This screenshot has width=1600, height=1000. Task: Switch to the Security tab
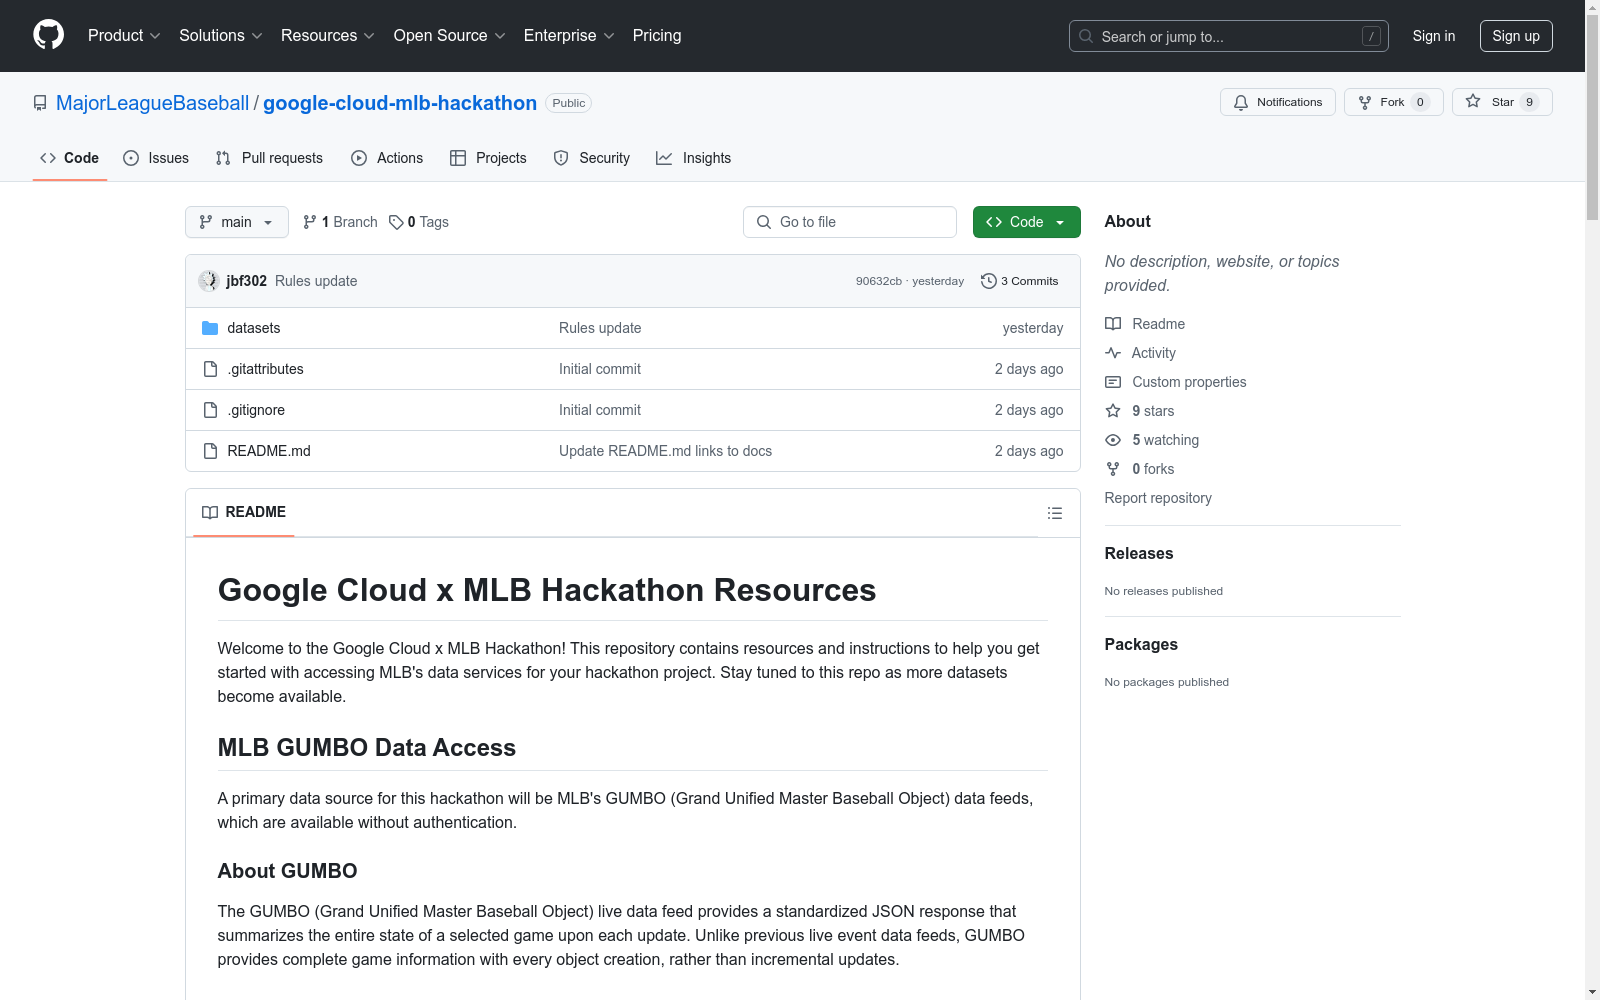click(592, 158)
